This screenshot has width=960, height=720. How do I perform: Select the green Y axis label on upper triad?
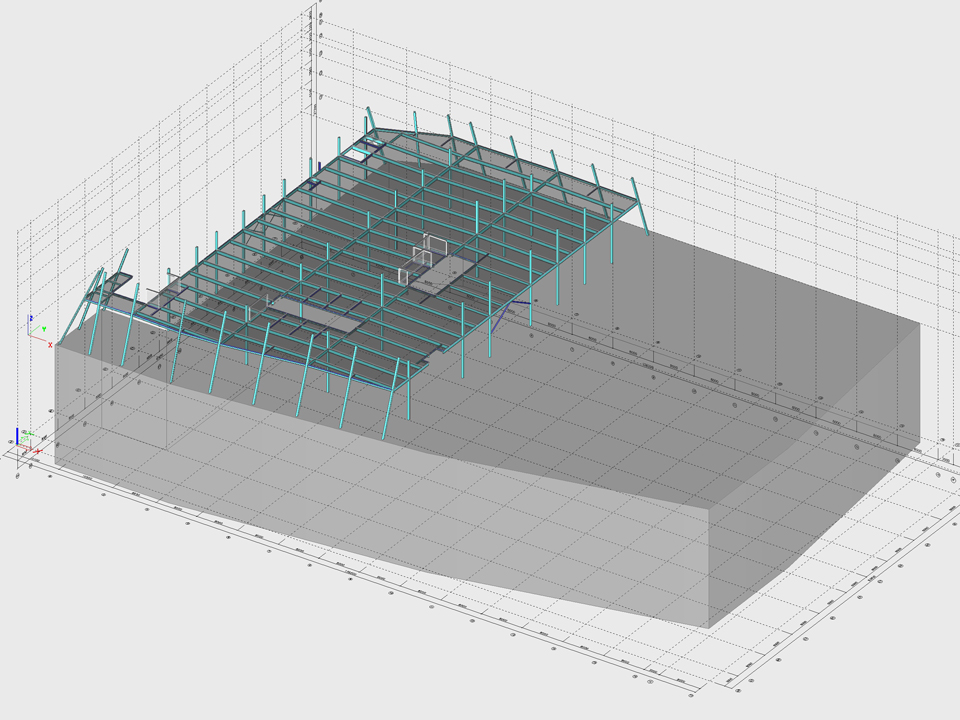(x=43, y=328)
